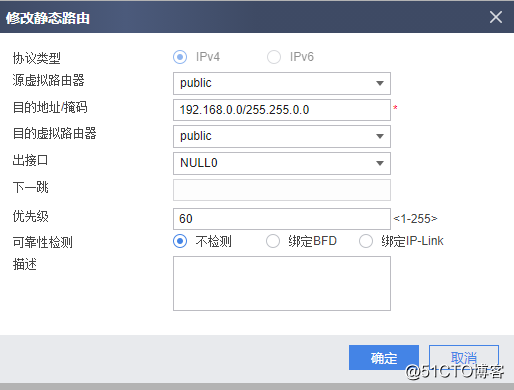Select the 绑定IP-Link radio button
Screen dimensions: 514x390
coord(366,241)
